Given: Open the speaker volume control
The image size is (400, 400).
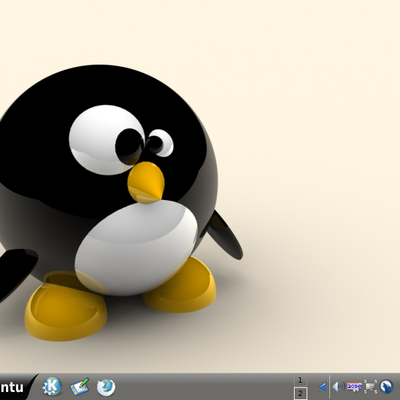Looking at the screenshot, I should [x=339, y=387].
